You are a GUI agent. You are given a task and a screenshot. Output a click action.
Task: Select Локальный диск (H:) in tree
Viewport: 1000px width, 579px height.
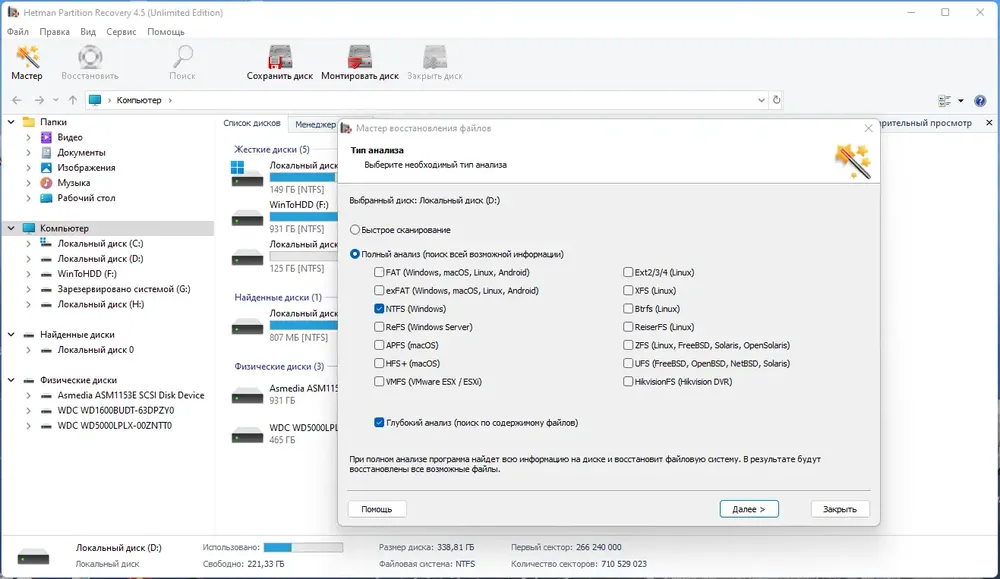(101, 304)
